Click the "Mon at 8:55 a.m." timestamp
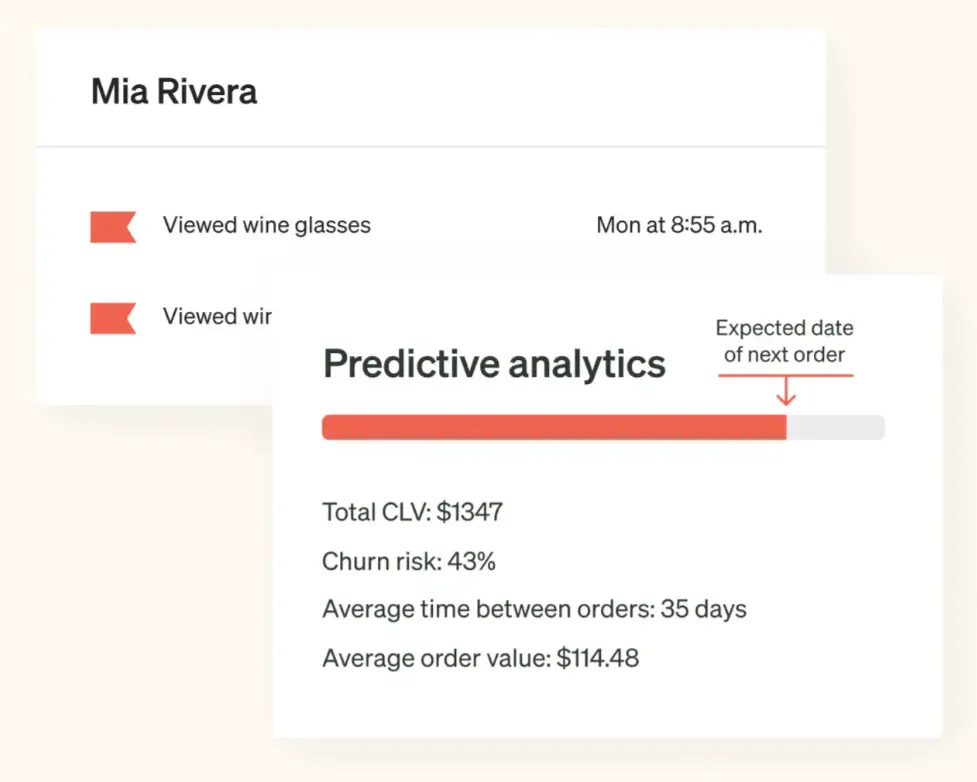The height and width of the screenshot is (782, 977). click(x=679, y=226)
